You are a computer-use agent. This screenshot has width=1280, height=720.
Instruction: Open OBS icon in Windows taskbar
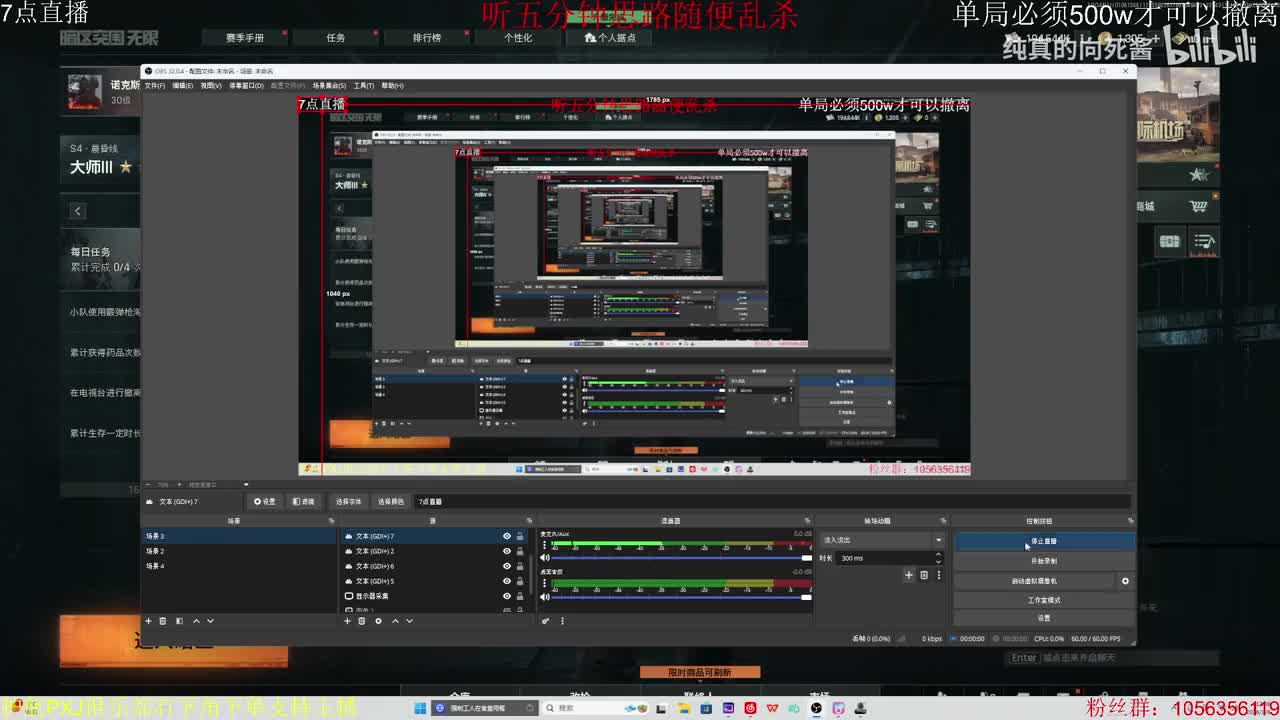(x=816, y=708)
